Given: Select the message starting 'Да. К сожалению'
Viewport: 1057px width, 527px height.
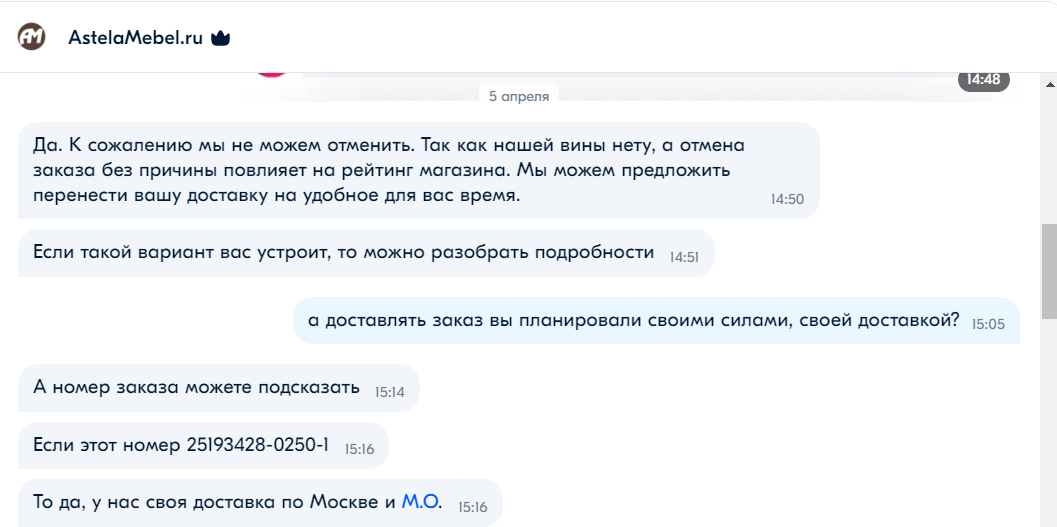Looking at the screenshot, I should tap(390, 170).
